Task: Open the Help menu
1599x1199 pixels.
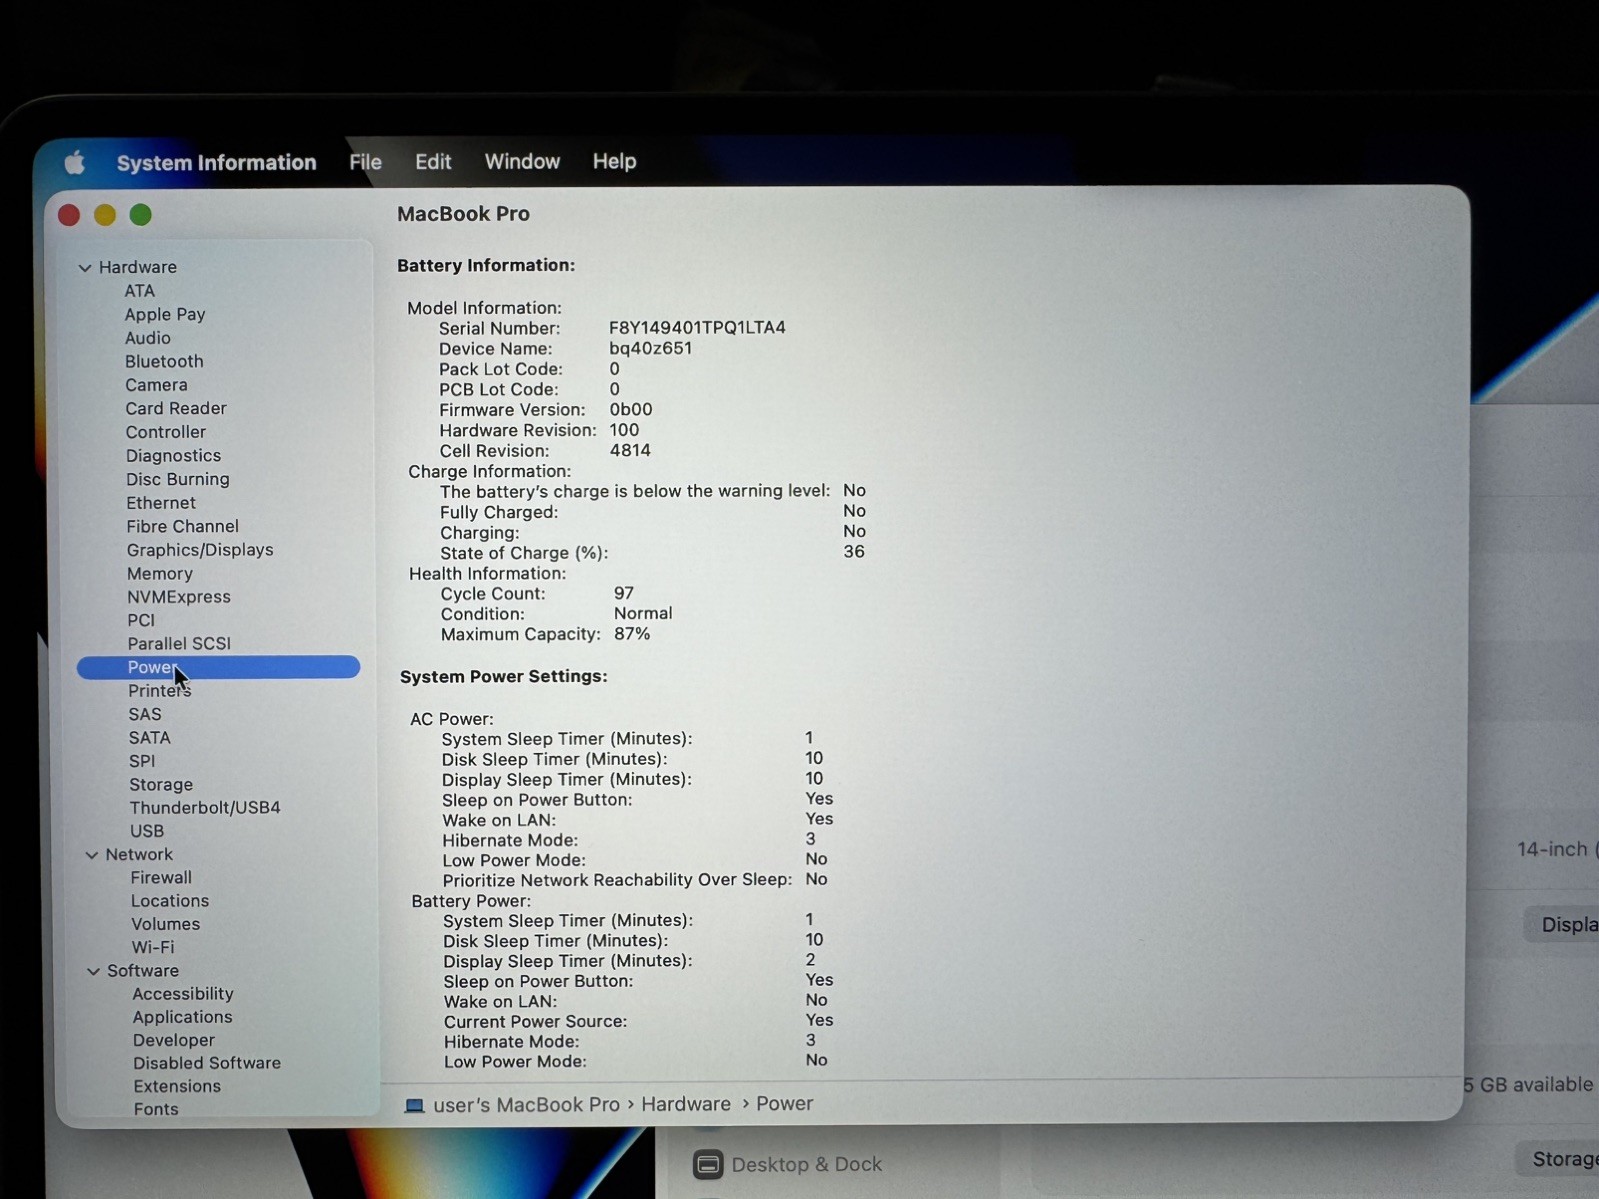Action: pyautogui.click(x=614, y=161)
